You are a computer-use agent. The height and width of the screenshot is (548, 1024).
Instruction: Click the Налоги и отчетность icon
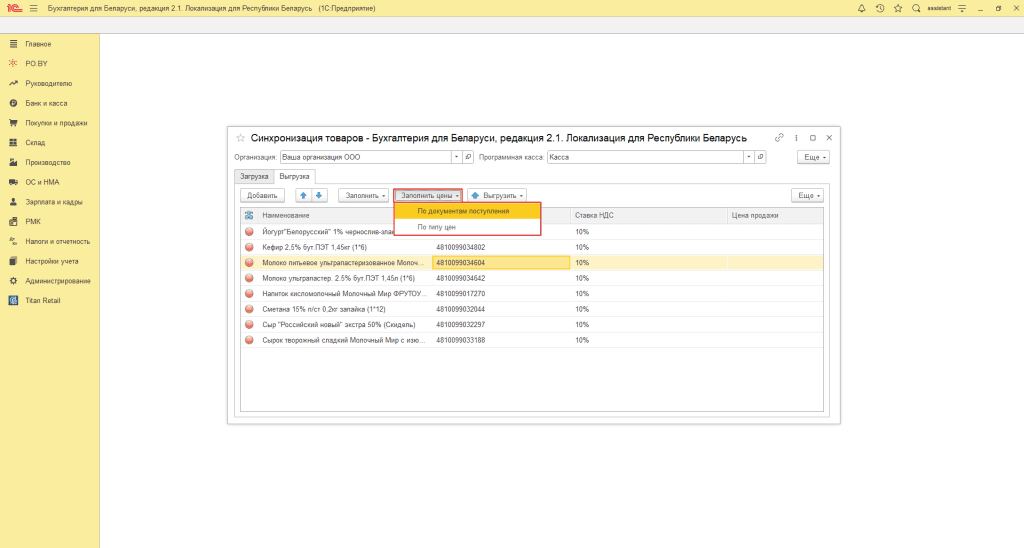[x=13, y=241]
